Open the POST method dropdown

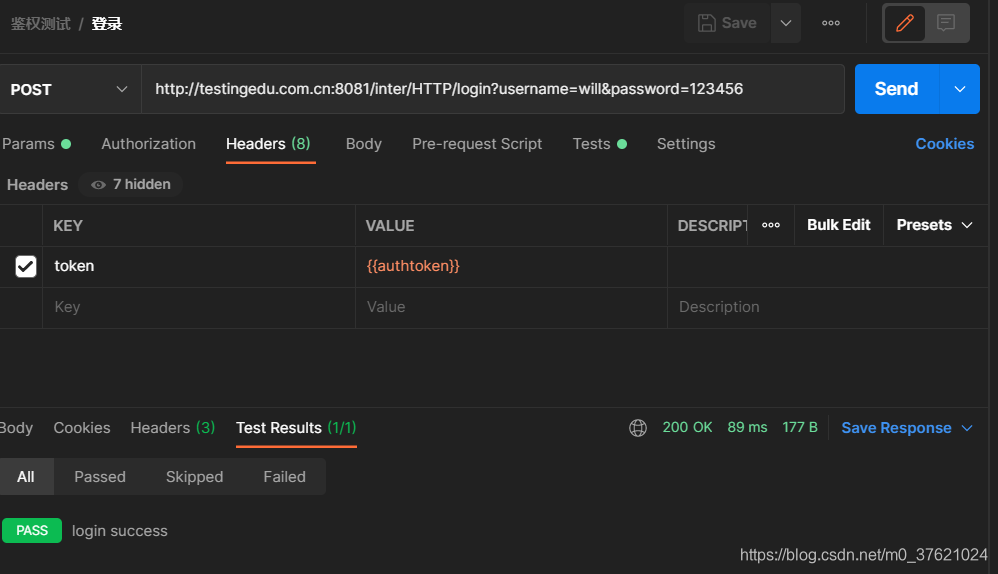tap(69, 89)
